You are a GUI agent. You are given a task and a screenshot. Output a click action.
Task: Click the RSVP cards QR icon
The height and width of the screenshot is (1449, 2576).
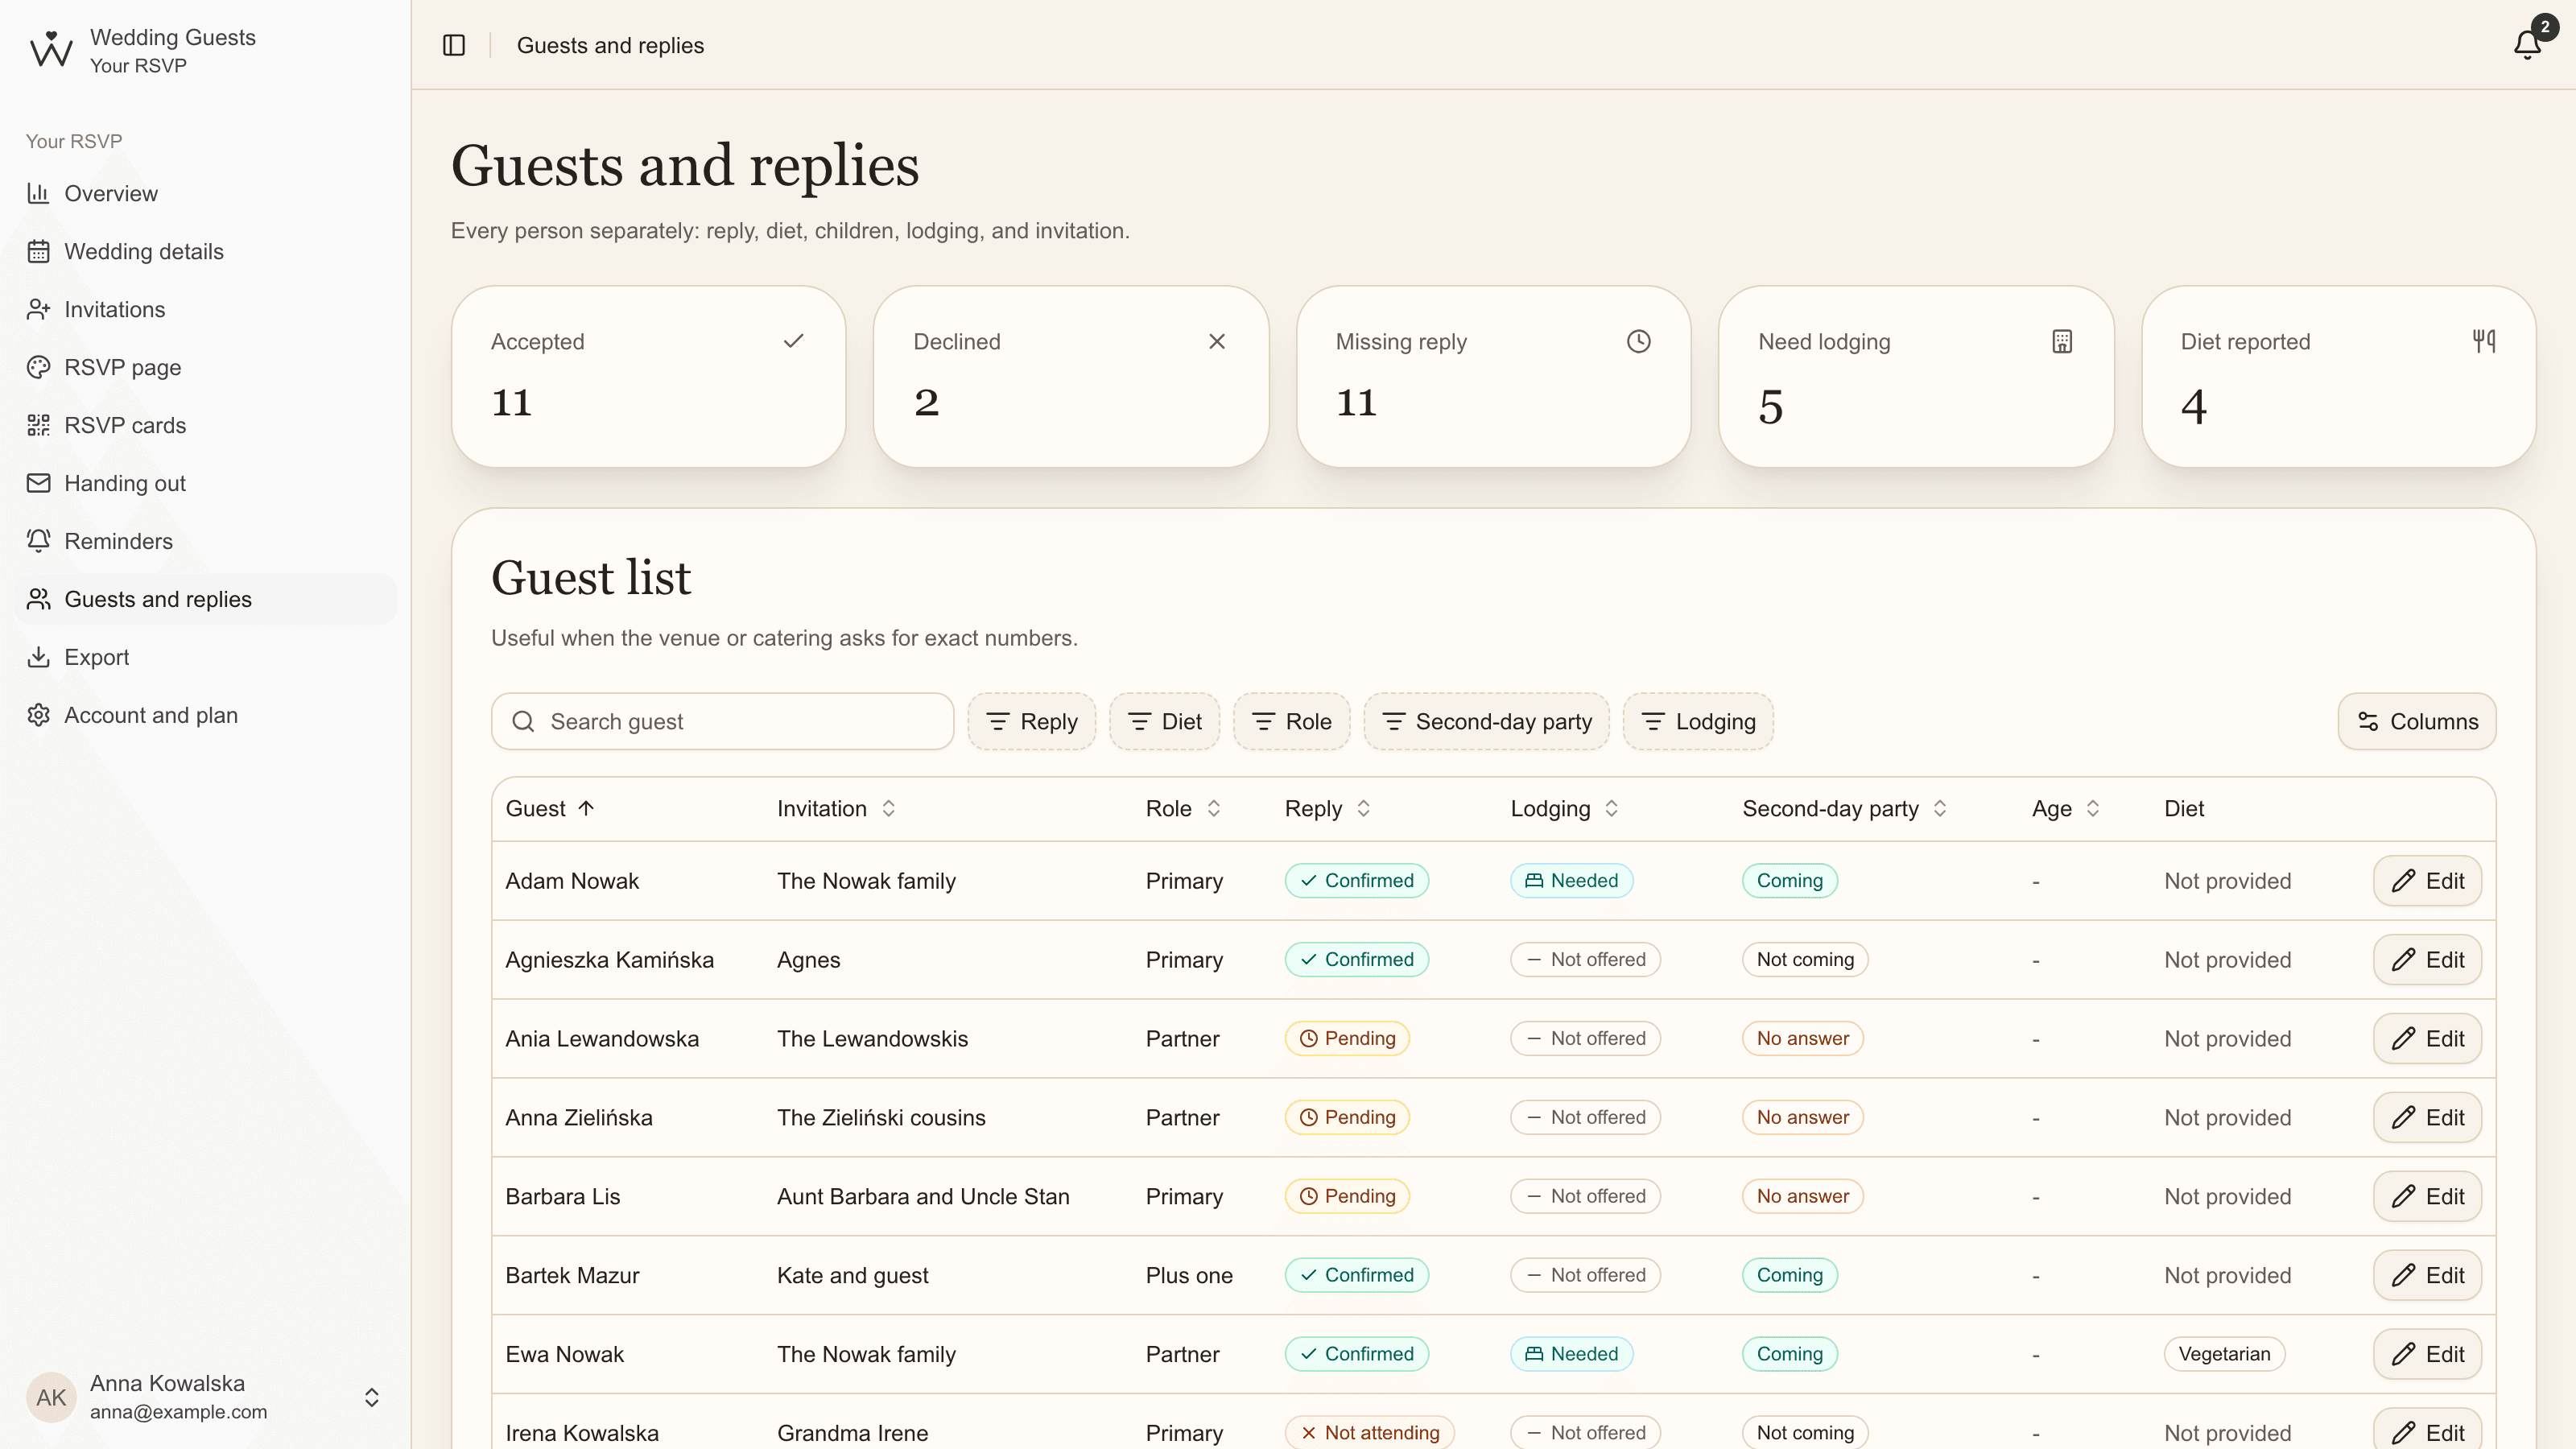[38, 425]
